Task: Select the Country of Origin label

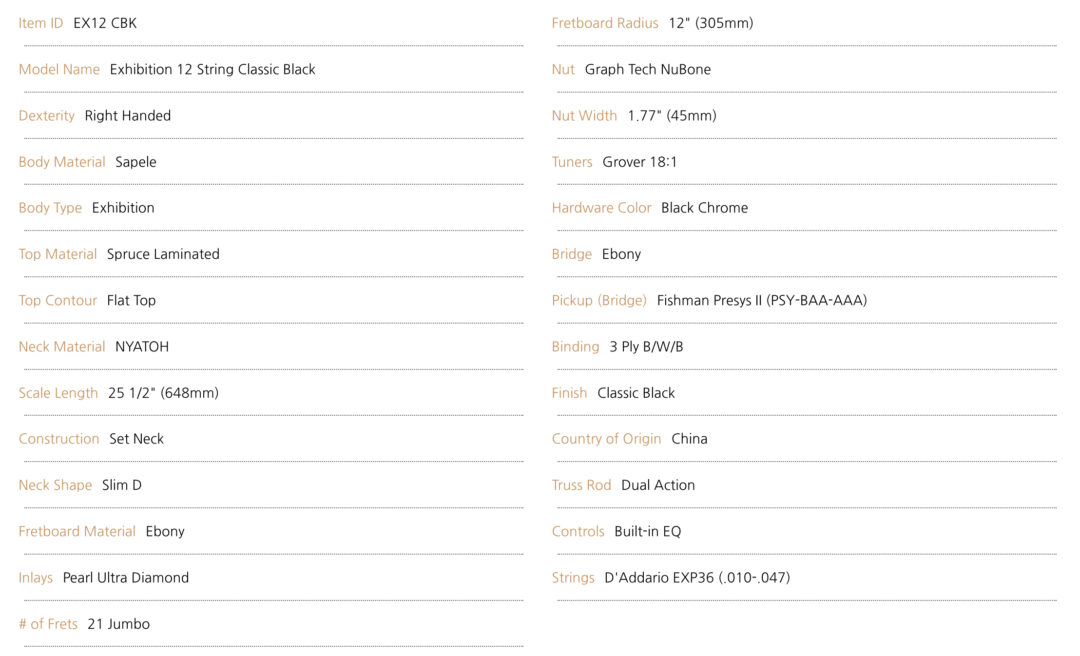Action: pyautogui.click(x=606, y=439)
